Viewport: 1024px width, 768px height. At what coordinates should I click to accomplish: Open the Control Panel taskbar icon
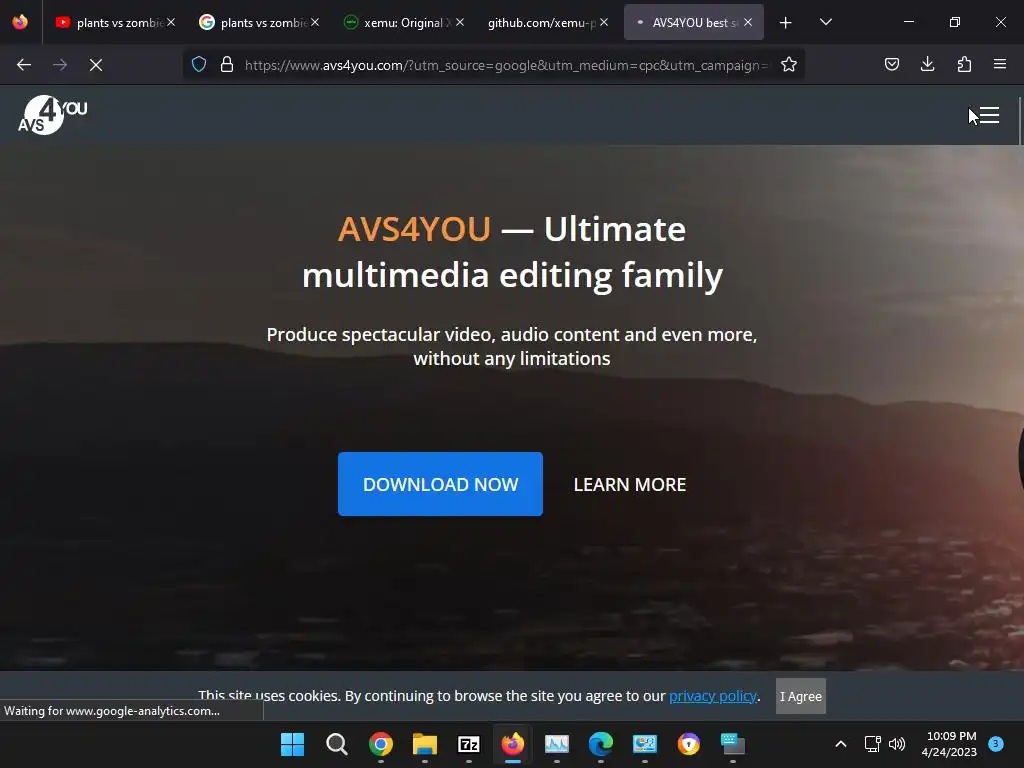point(645,744)
